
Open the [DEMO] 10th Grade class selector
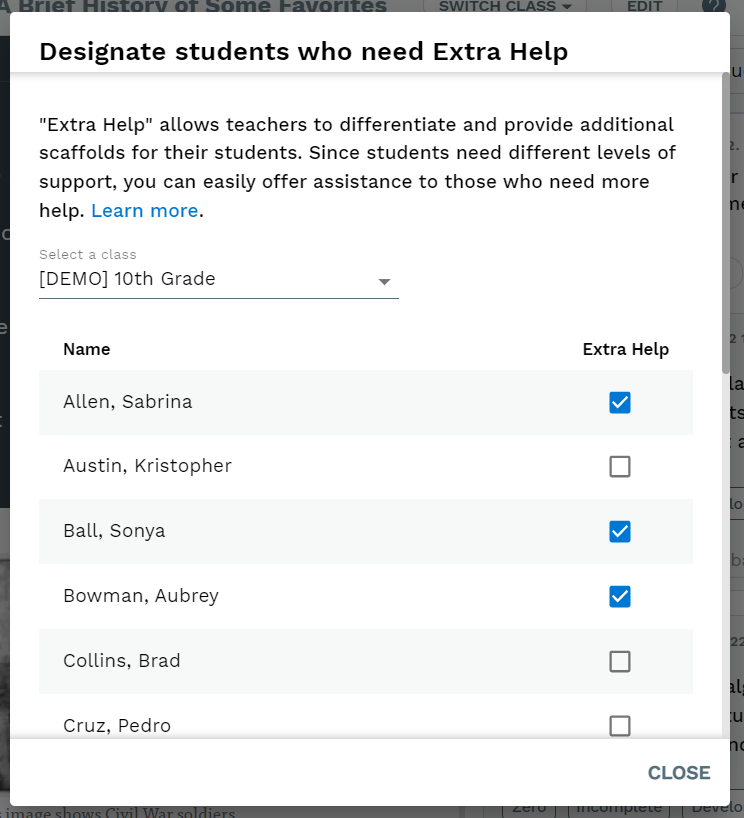point(219,280)
